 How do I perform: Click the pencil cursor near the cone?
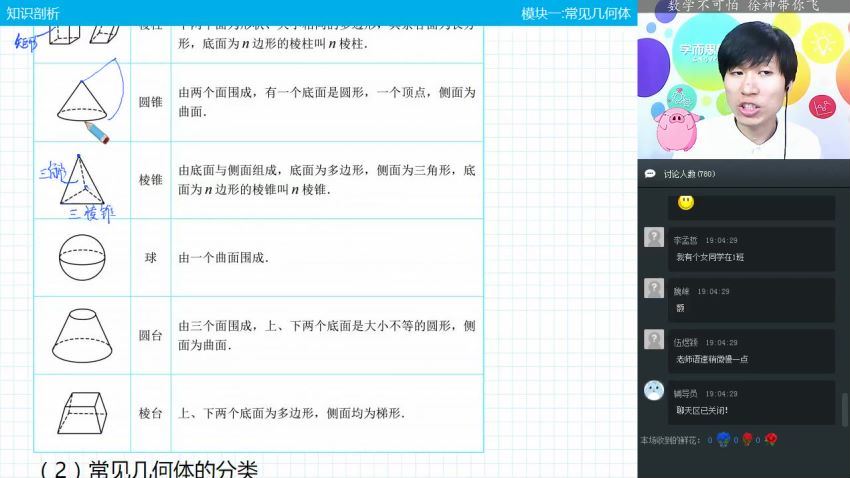click(x=98, y=133)
